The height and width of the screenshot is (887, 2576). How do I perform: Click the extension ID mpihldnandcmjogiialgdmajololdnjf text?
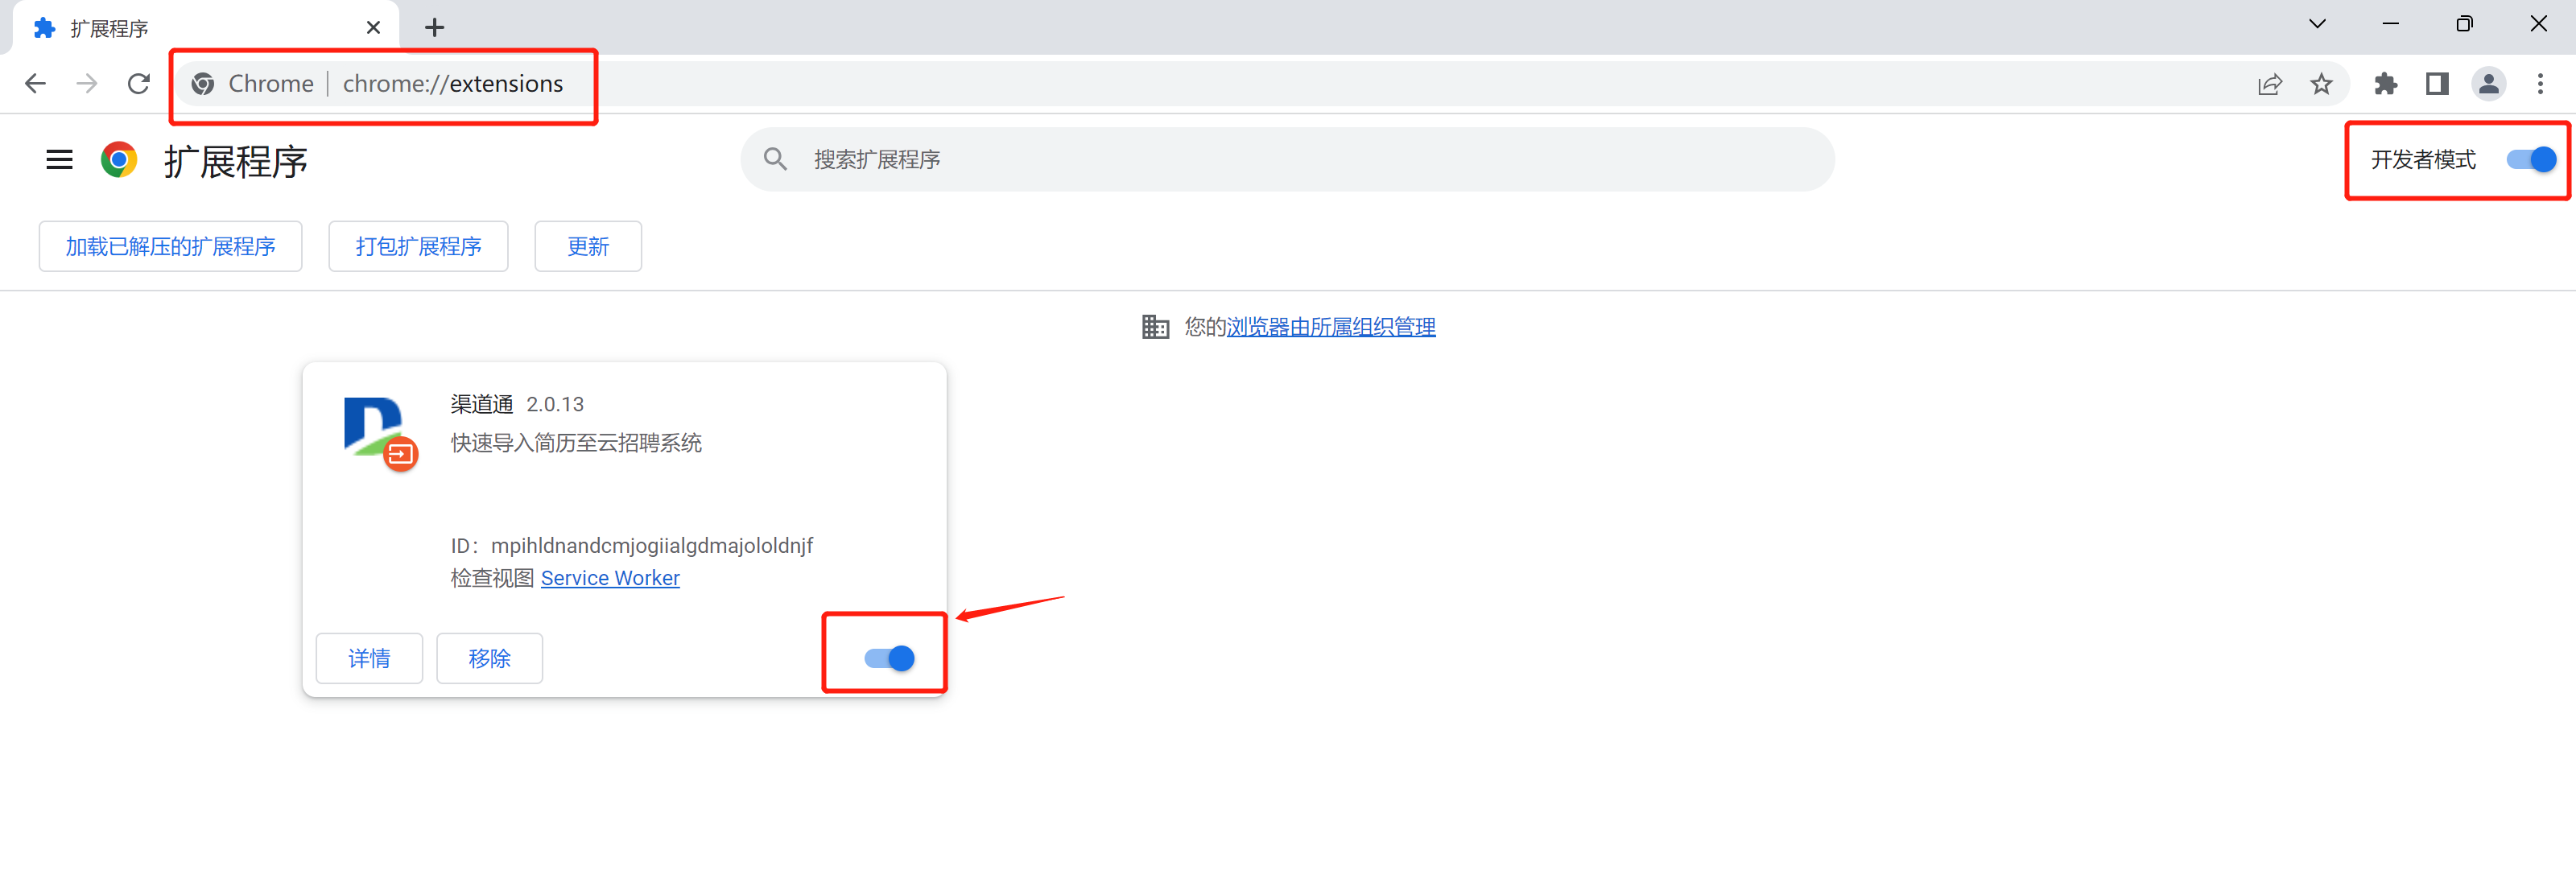point(652,546)
